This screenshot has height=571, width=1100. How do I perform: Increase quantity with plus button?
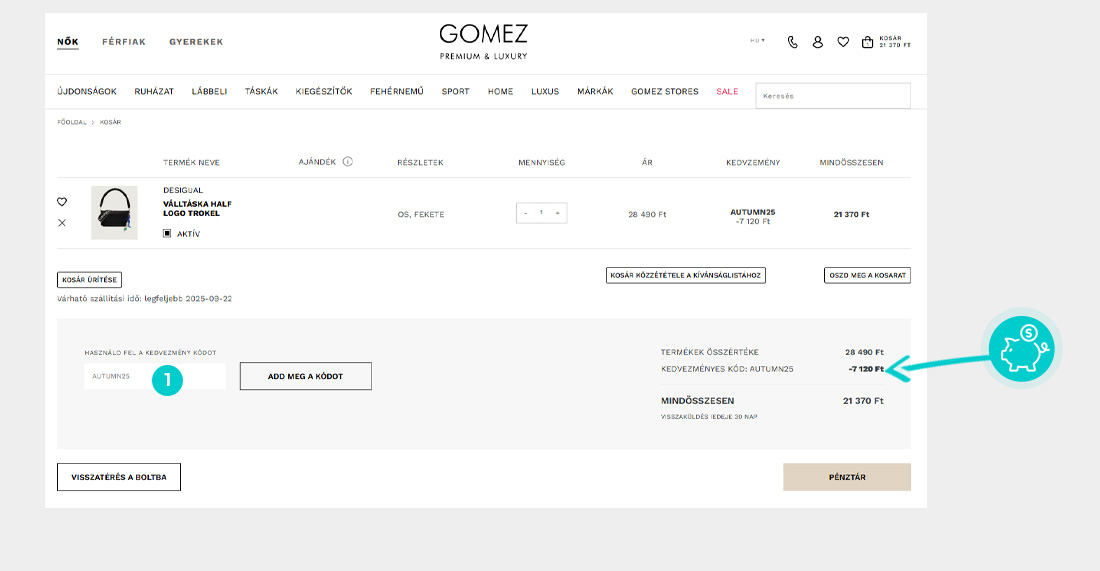pyautogui.click(x=557, y=213)
